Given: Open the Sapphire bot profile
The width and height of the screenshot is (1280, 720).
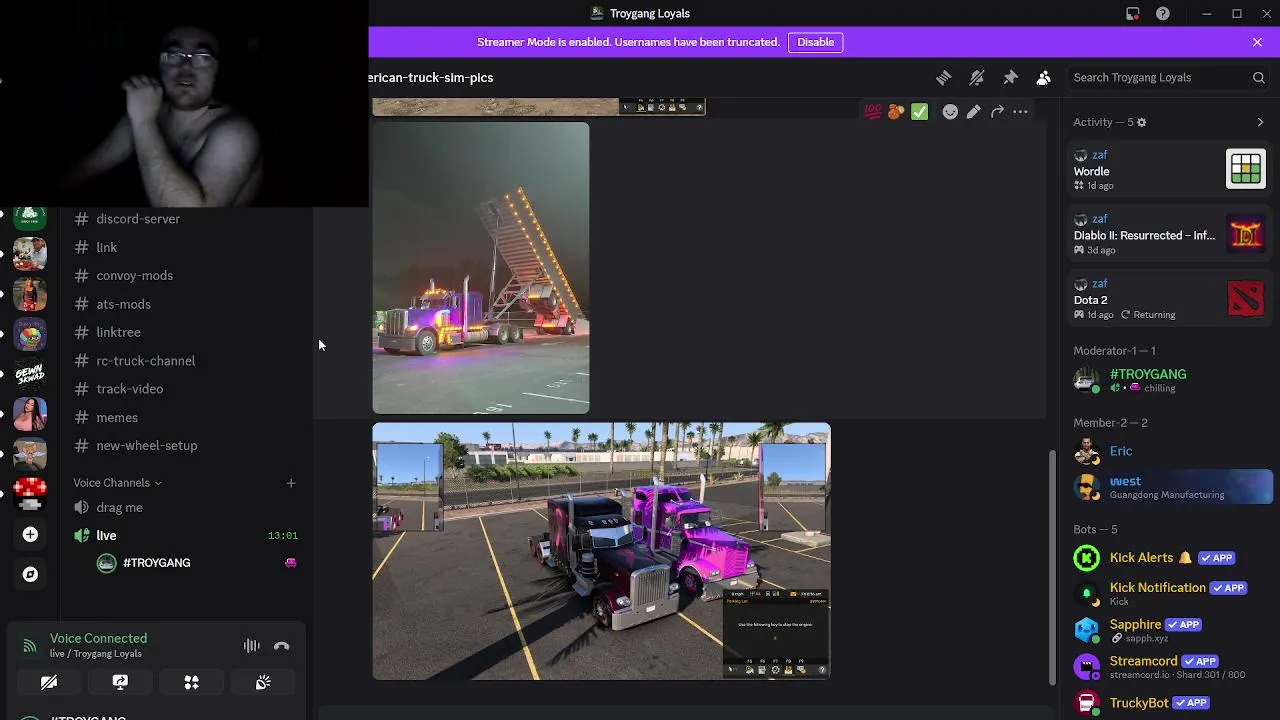Looking at the screenshot, I should (x=1170, y=629).
